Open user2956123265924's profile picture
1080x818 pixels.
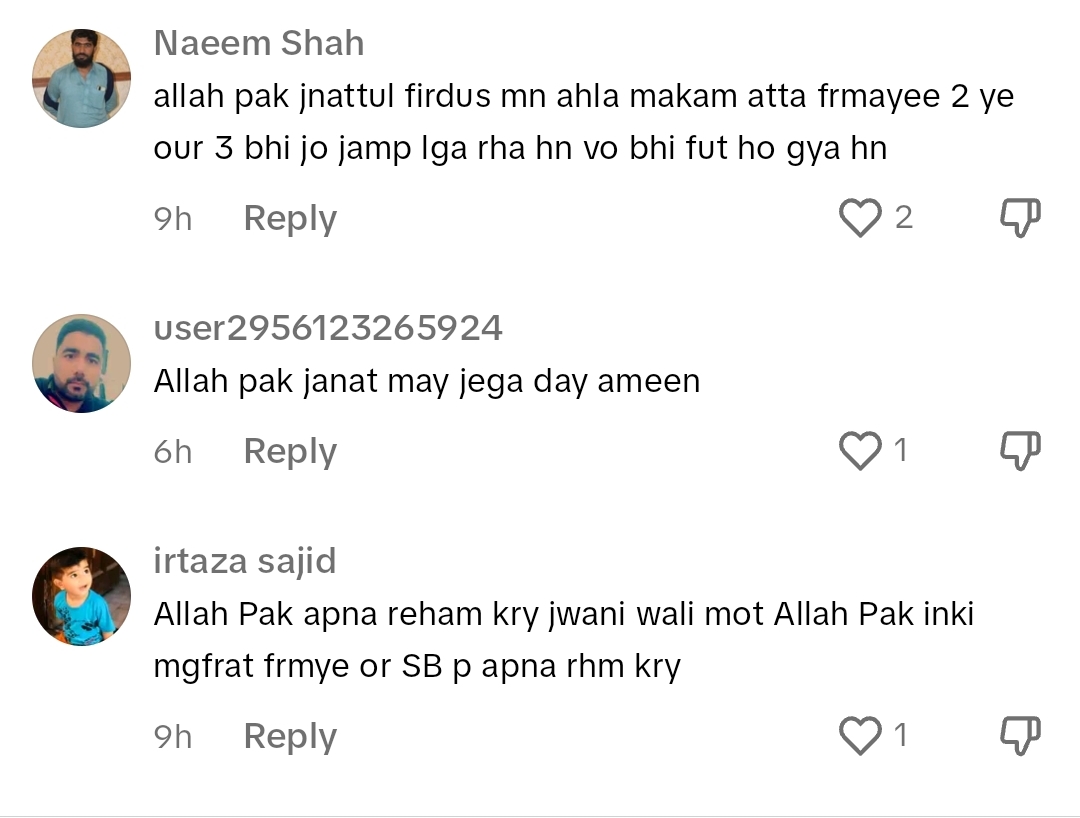coord(81,363)
